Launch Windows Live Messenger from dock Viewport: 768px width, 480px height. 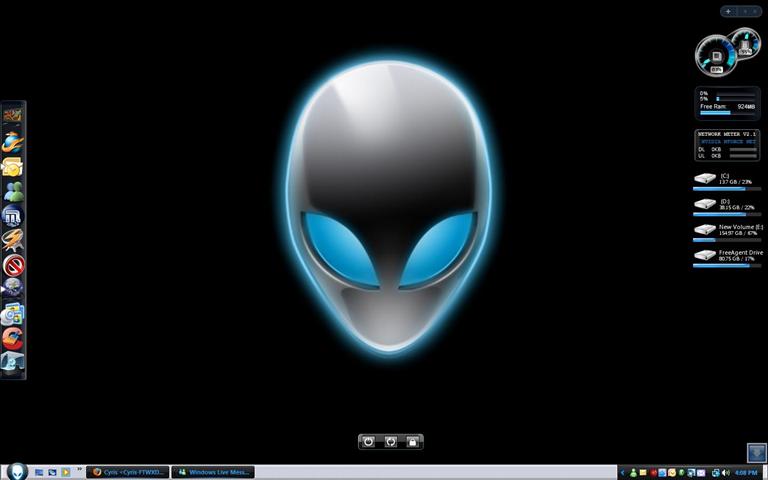click(13, 192)
